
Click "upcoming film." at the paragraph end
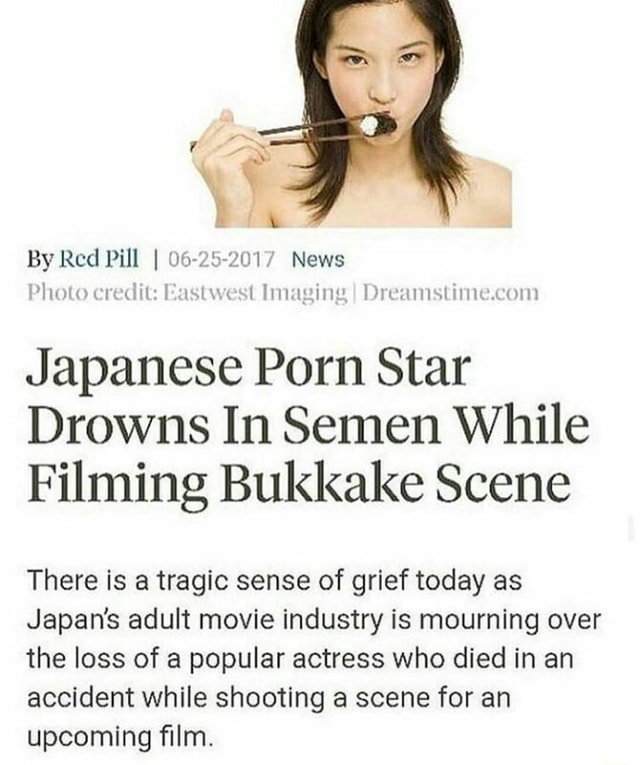[x=120, y=738]
